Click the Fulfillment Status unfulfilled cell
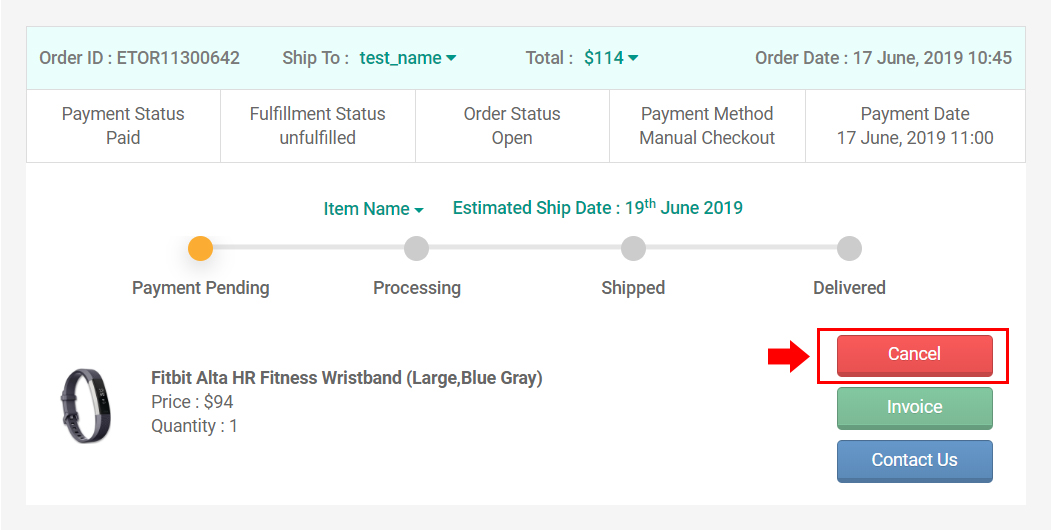Viewport: 1051px width, 530px height. click(x=317, y=126)
